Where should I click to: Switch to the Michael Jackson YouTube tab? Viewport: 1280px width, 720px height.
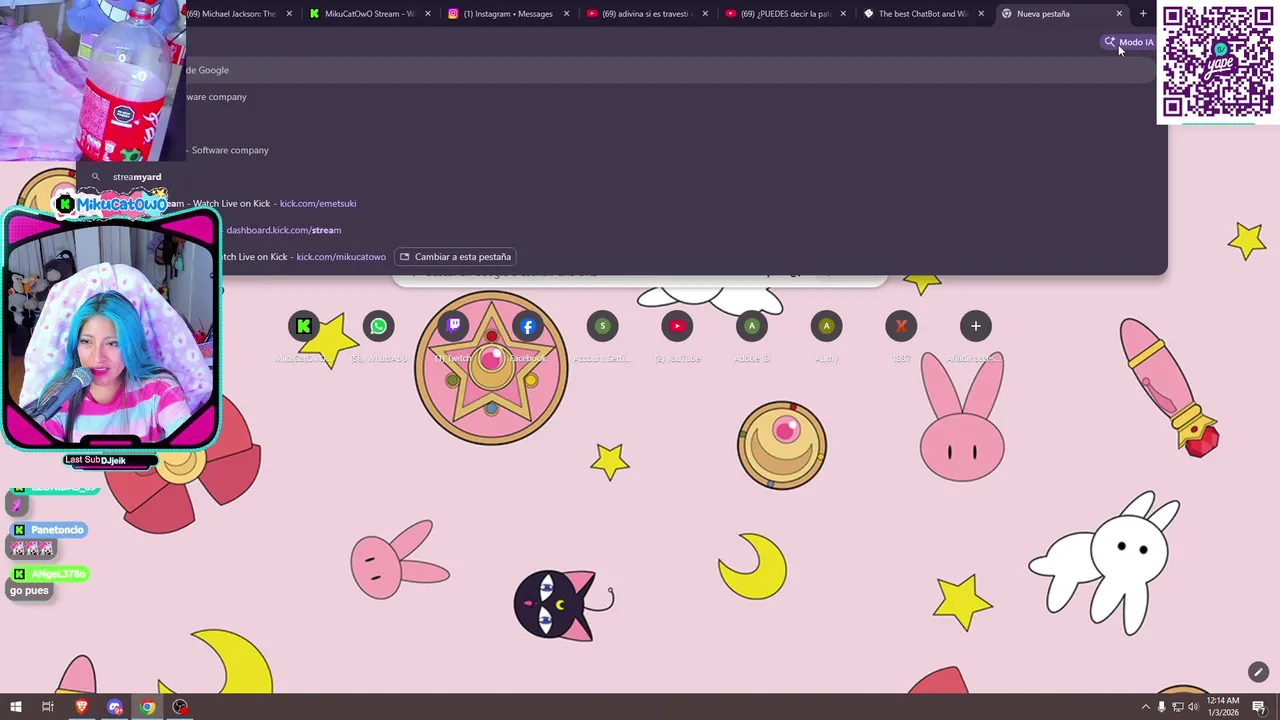click(236, 14)
